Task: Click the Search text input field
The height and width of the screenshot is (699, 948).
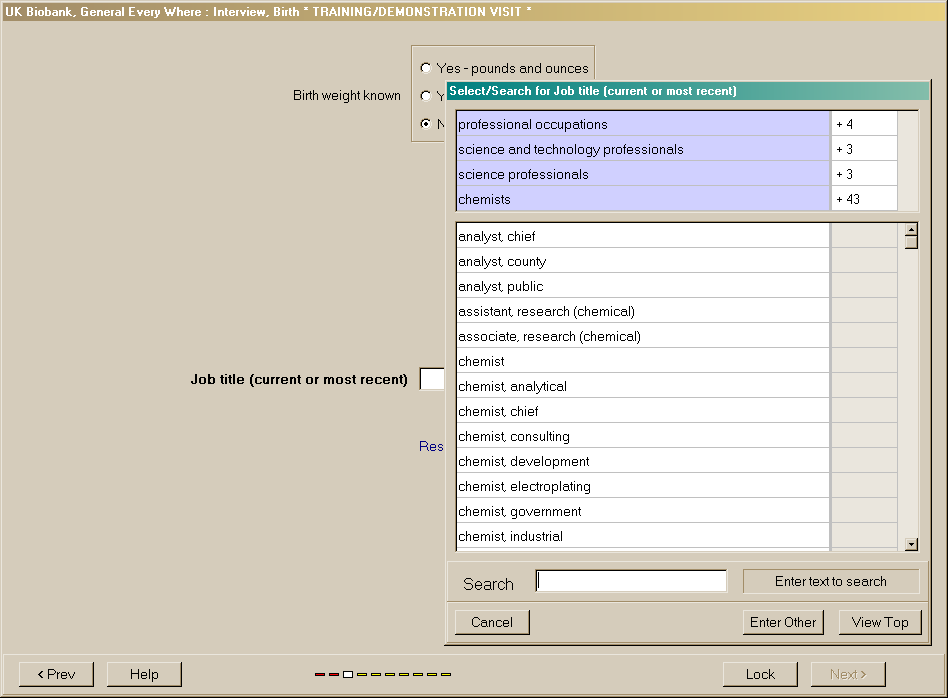Action: (631, 582)
